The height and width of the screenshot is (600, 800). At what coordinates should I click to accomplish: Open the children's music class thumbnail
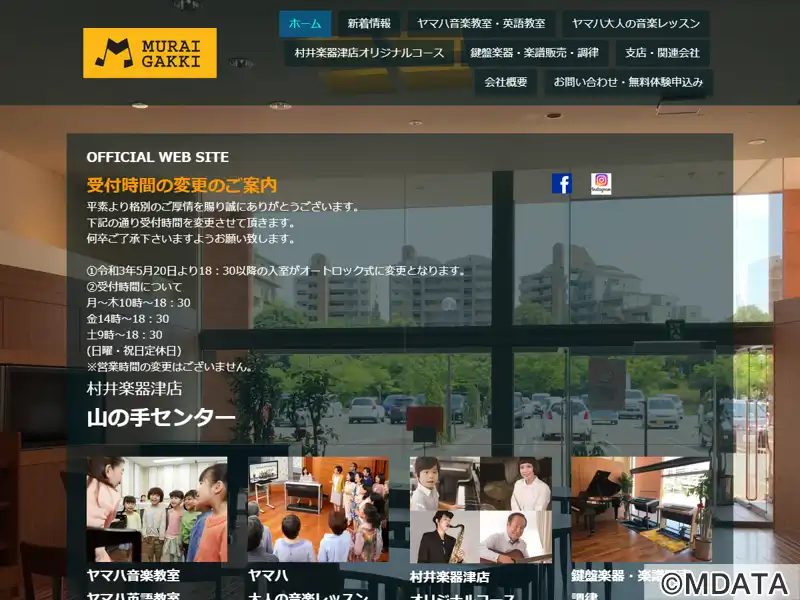coord(157,509)
